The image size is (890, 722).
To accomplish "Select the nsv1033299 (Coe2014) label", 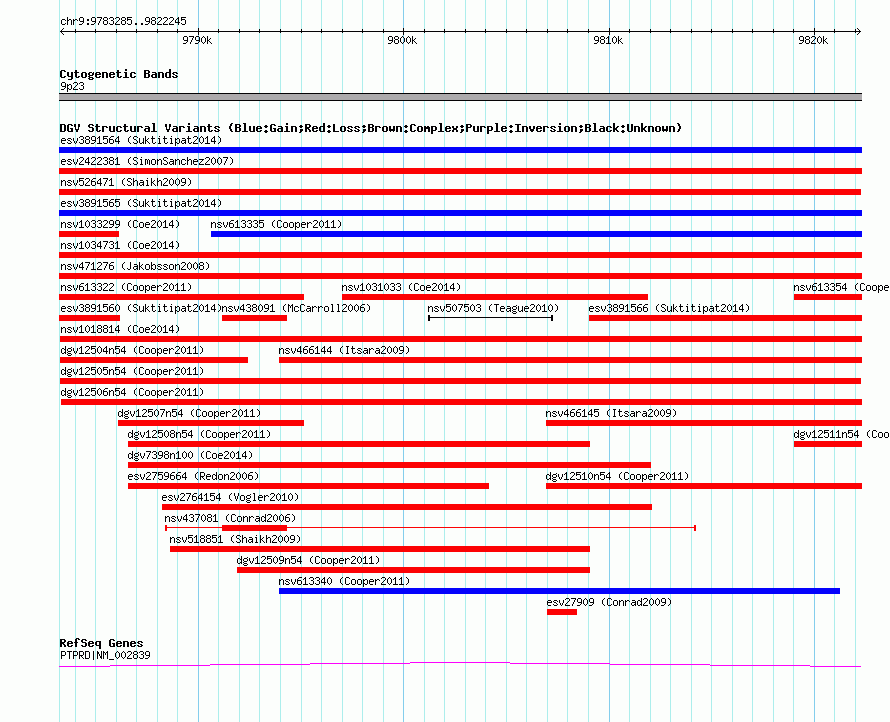I will click(x=120, y=224).
